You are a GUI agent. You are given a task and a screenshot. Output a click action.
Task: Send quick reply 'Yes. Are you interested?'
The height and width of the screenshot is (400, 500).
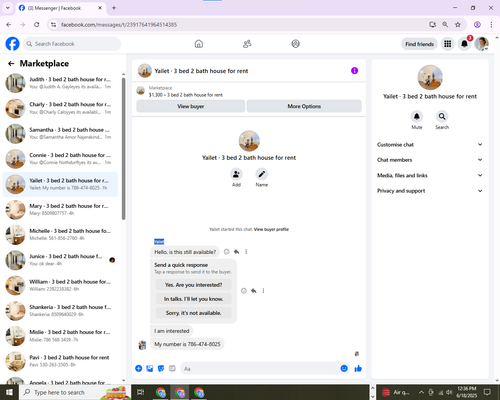[193, 285]
